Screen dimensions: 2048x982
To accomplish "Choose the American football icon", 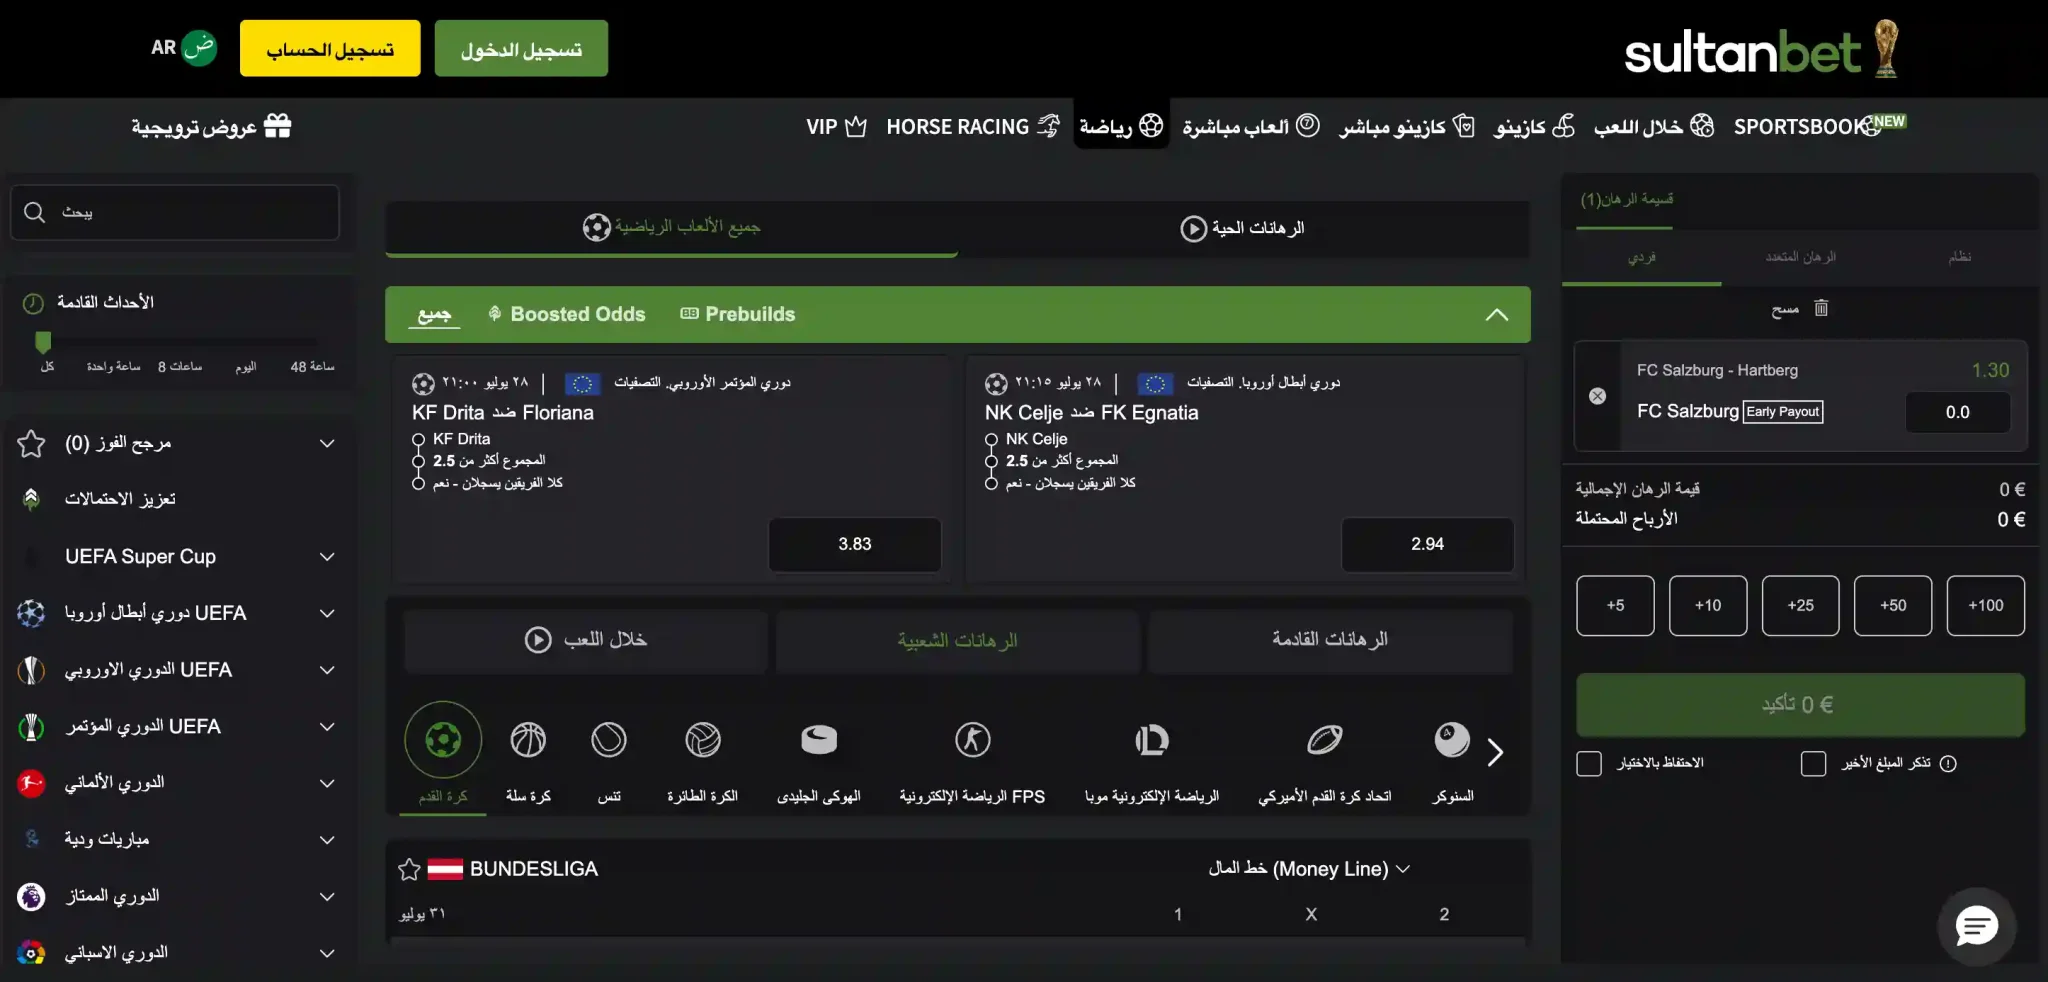I will coord(1325,740).
